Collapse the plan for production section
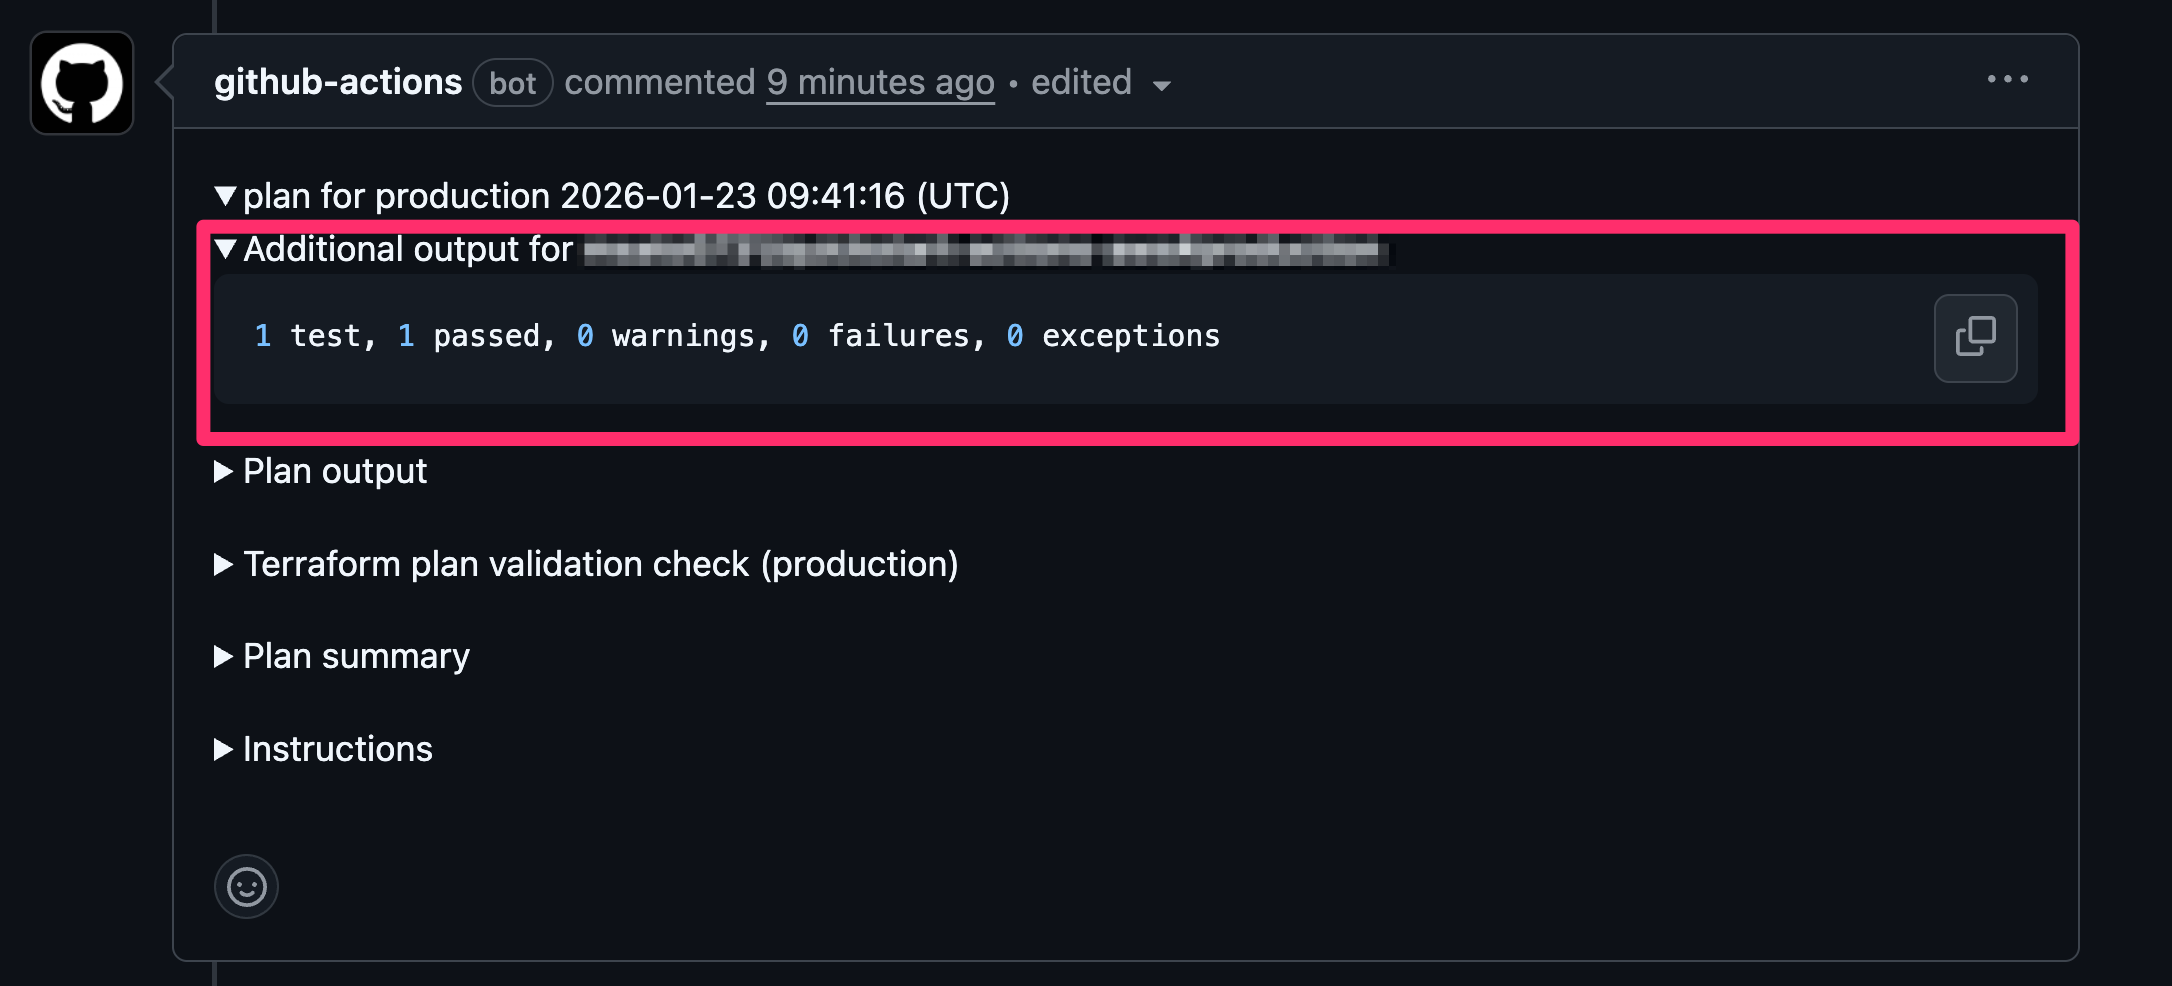The height and width of the screenshot is (986, 2172). pyautogui.click(x=227, y=196)
